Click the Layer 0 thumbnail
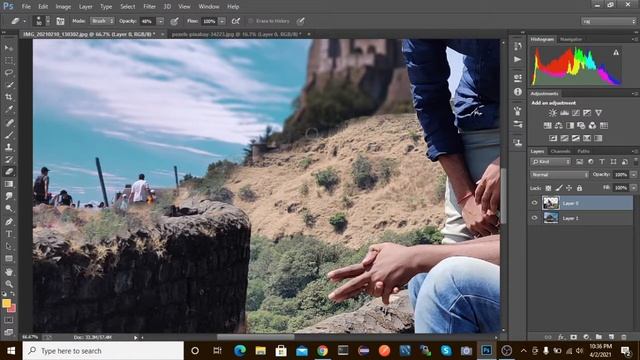 coord(551,203)
